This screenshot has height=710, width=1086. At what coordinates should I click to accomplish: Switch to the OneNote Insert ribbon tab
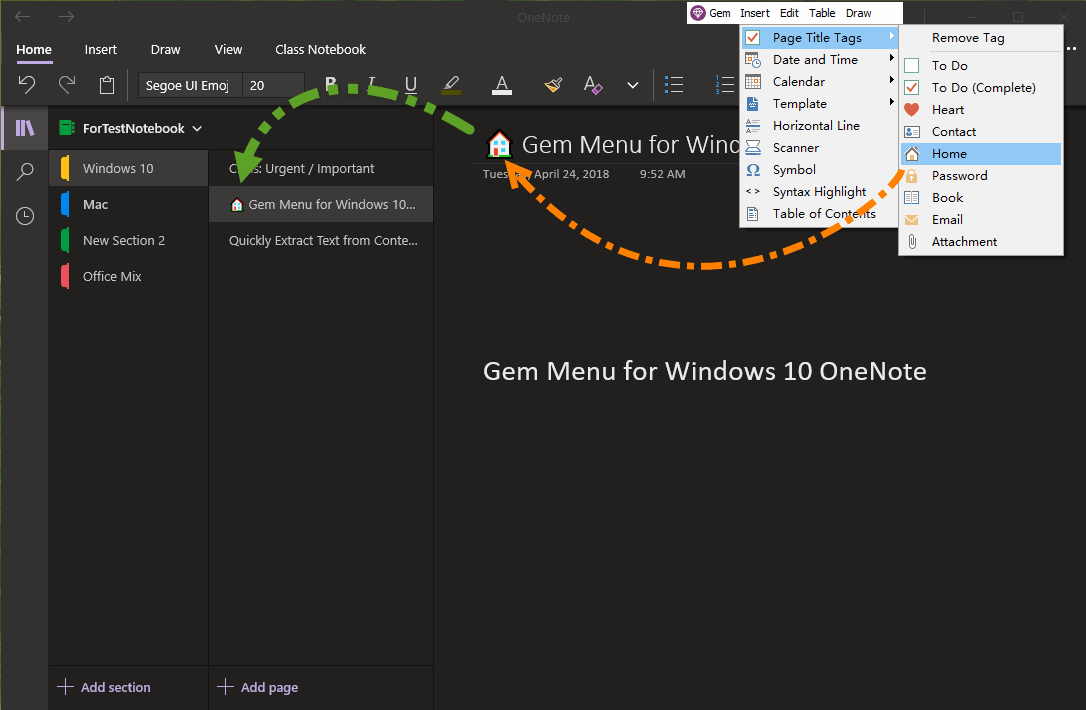click(x=100, y=50)
